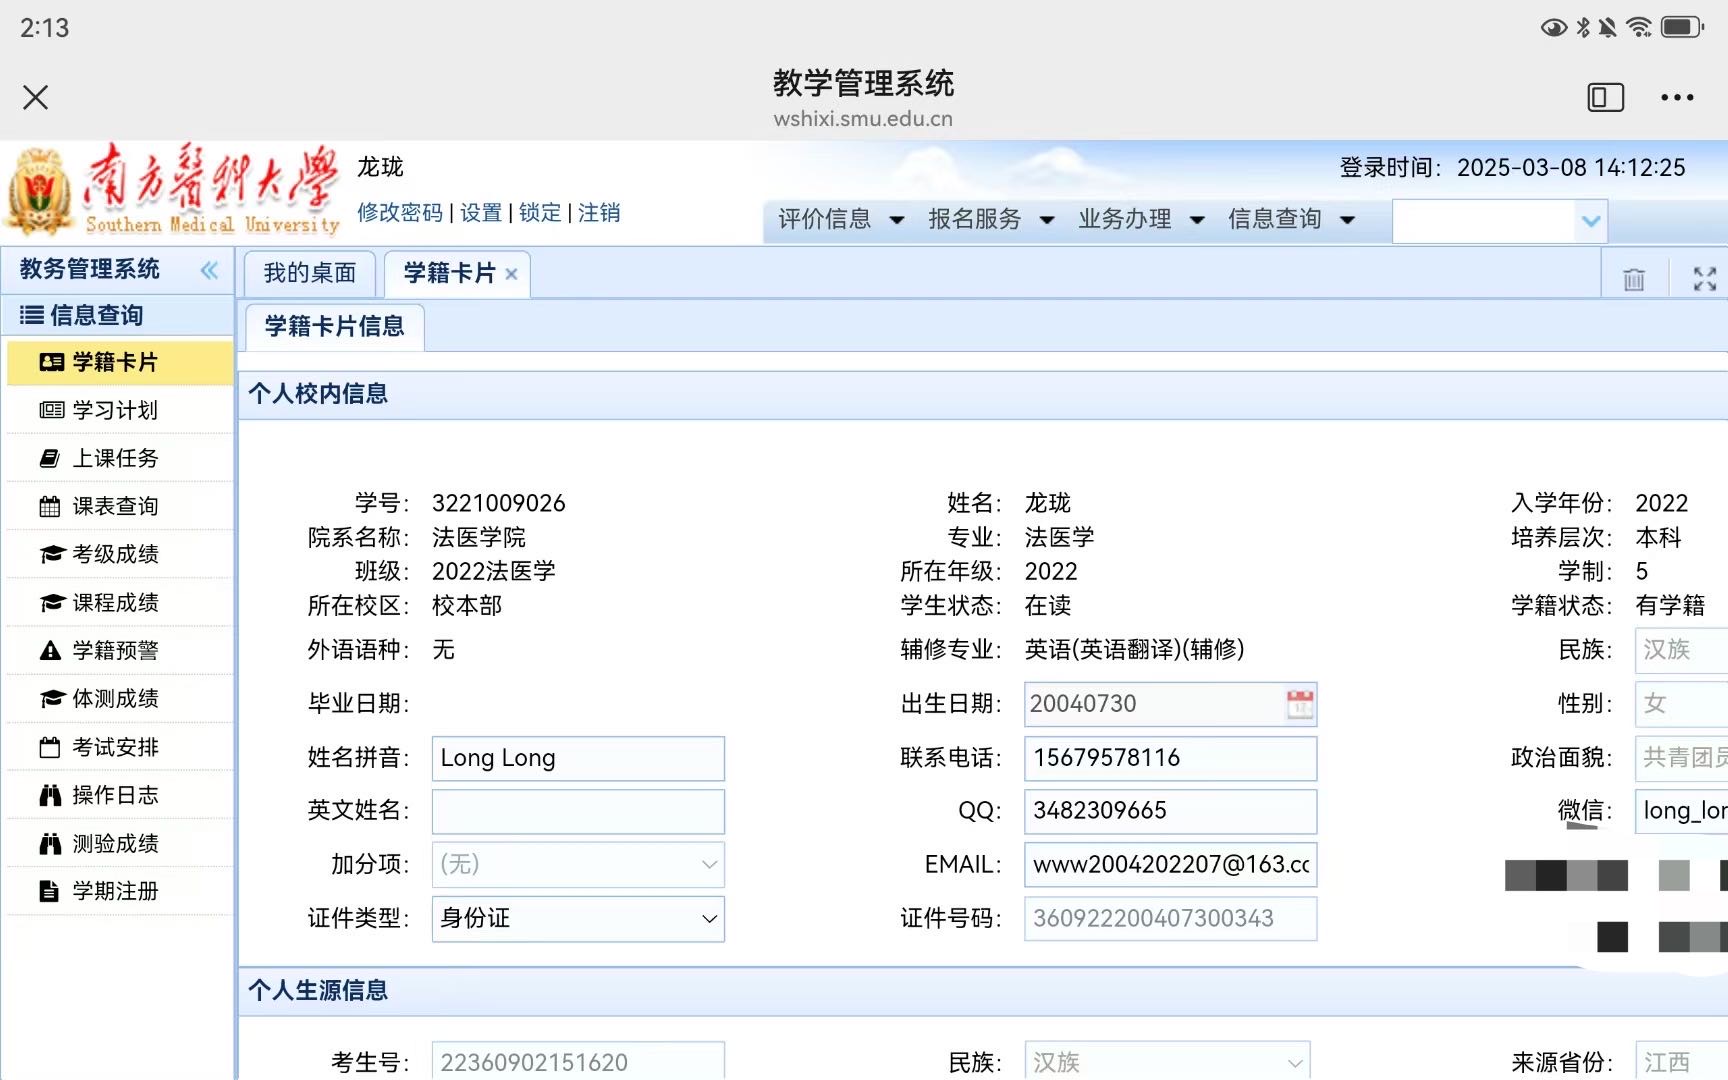Open the birth date calendar picker
The image size is (1728, 1080).
point(1299,704)
